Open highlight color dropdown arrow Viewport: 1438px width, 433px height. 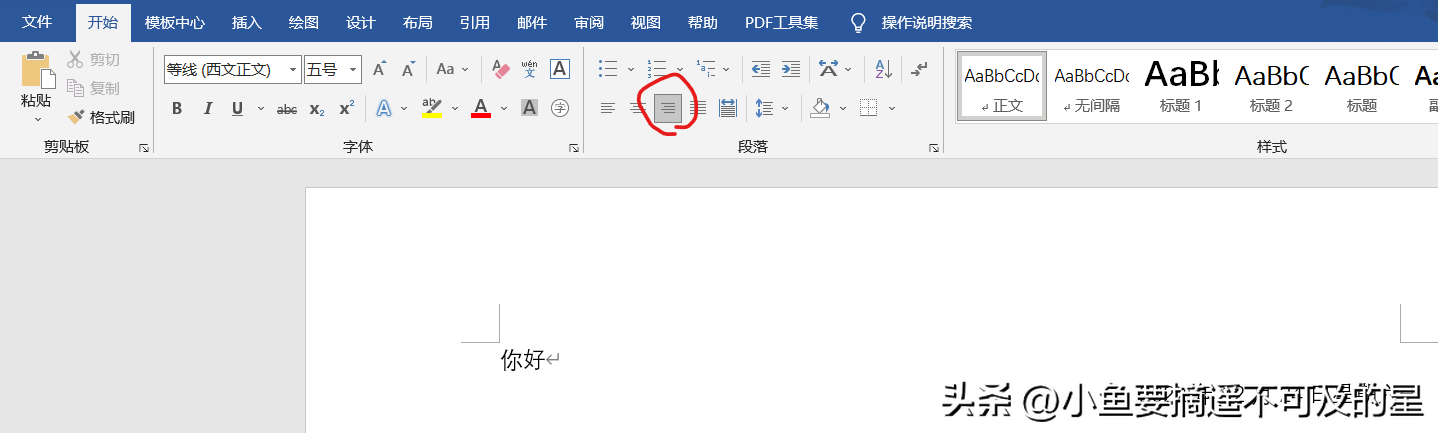click(x=454, y=108)
